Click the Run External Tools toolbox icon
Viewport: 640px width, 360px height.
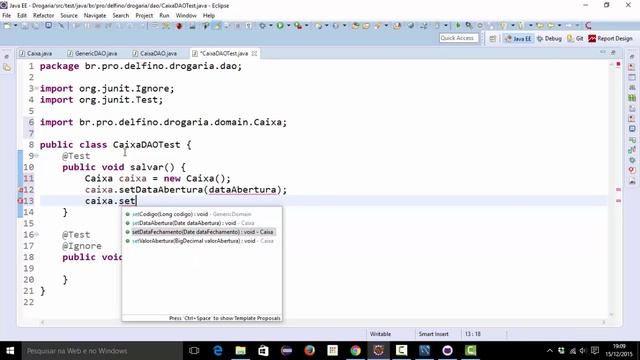click(x=298, y=26)
